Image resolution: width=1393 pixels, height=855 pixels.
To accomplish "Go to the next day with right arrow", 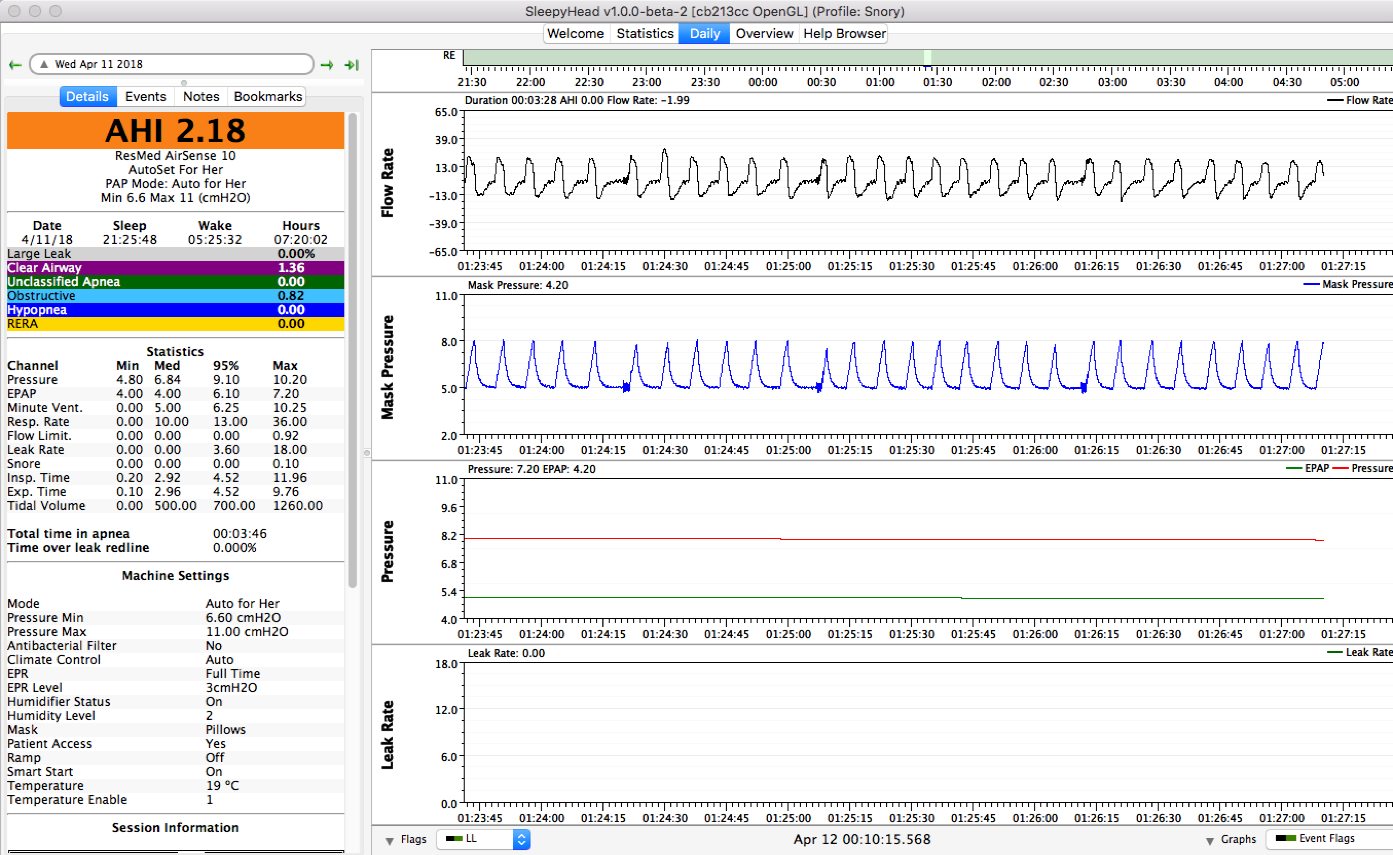I will point(327,64).
